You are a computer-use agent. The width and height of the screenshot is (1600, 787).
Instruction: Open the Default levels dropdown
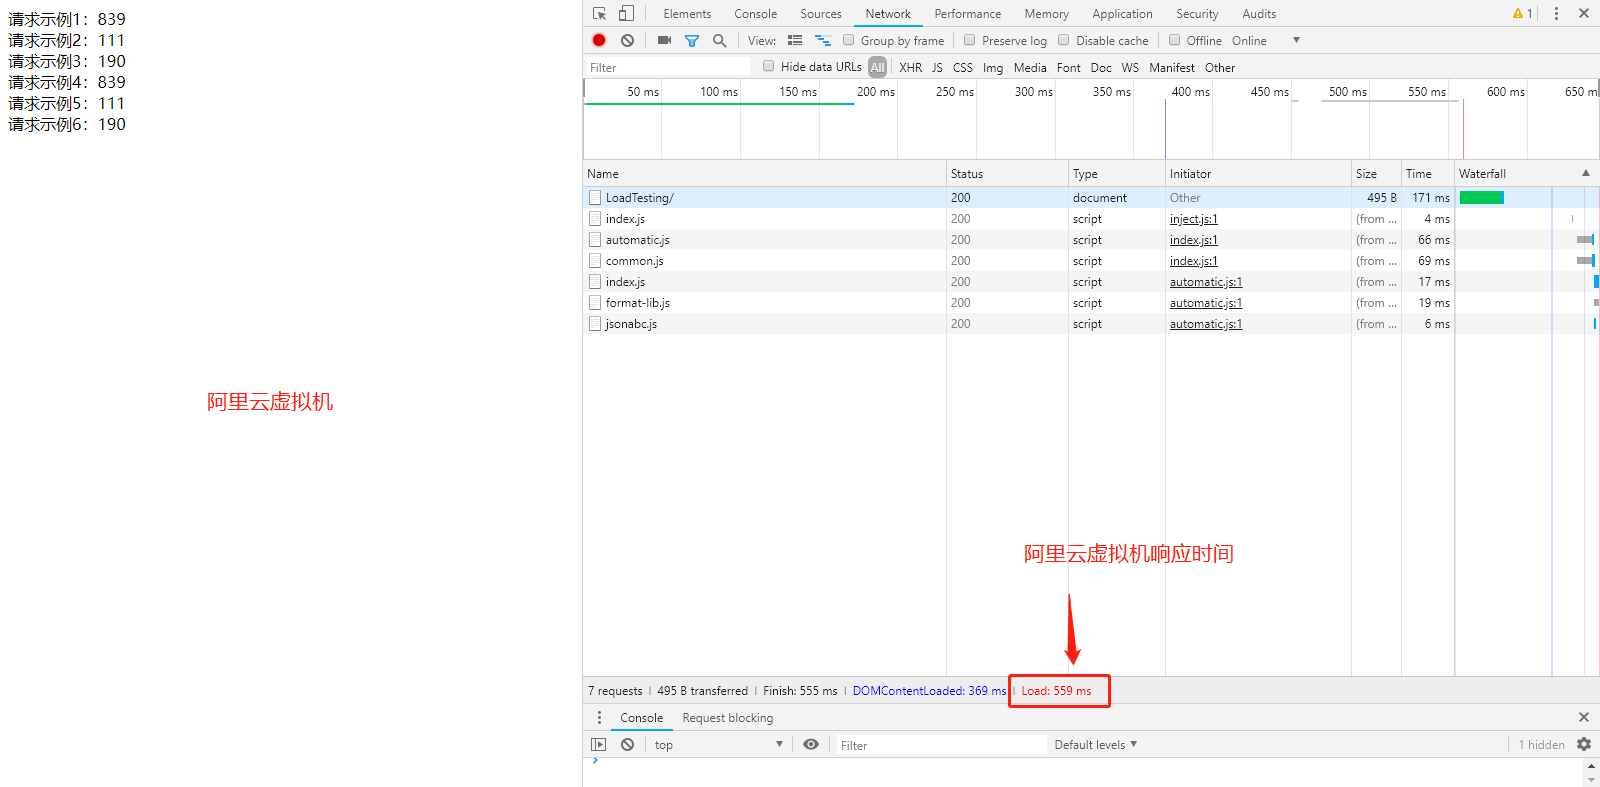click(1095, 744)
